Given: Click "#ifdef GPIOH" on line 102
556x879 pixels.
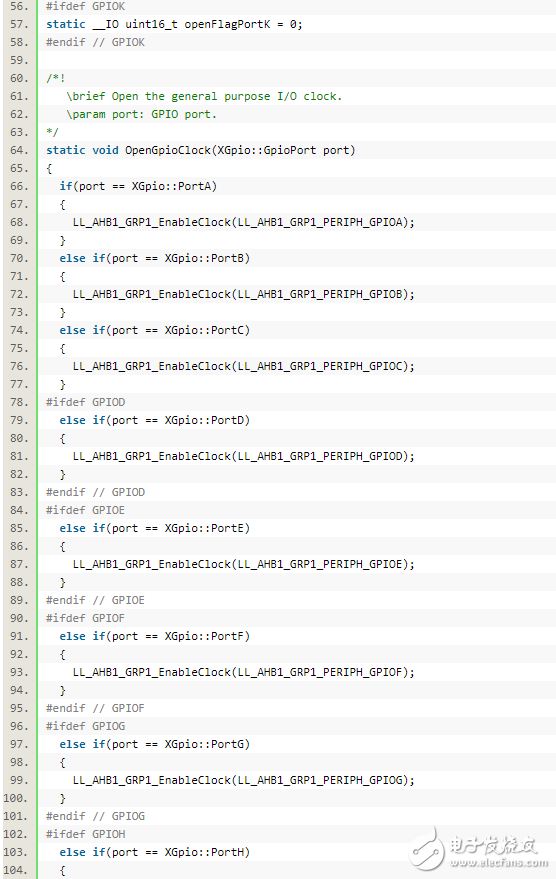Looking at the screenshot, I should pos(86,834).
